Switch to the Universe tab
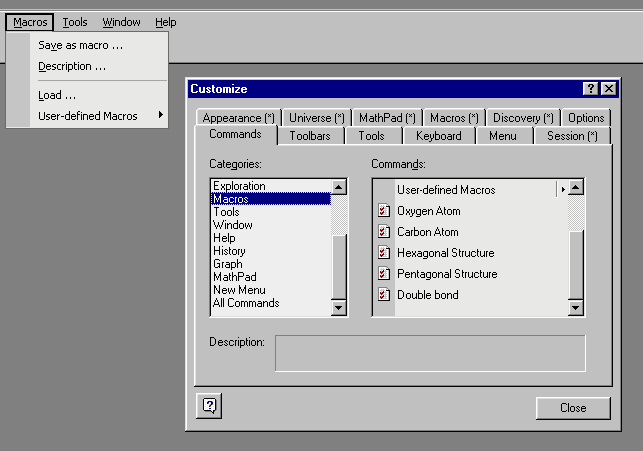 (x=317, y=118)
